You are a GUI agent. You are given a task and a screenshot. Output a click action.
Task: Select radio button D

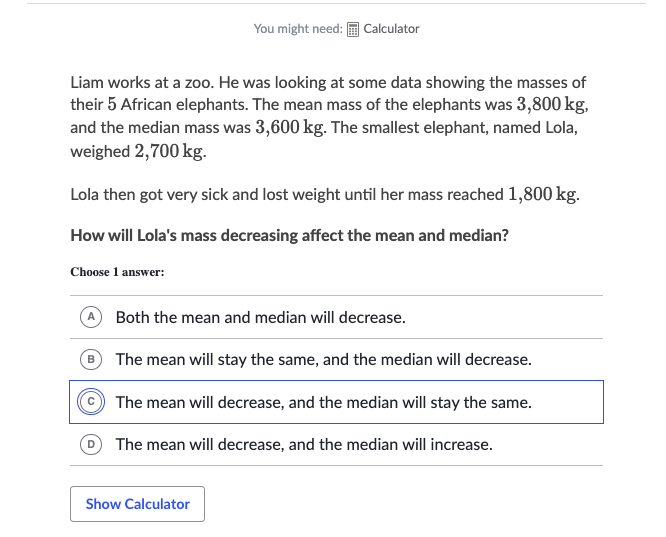tap(91, 444)
